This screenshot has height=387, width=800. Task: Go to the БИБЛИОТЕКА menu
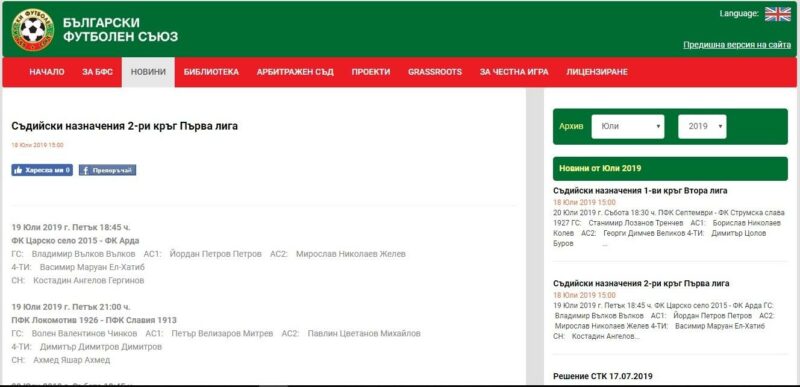point(211,72)
